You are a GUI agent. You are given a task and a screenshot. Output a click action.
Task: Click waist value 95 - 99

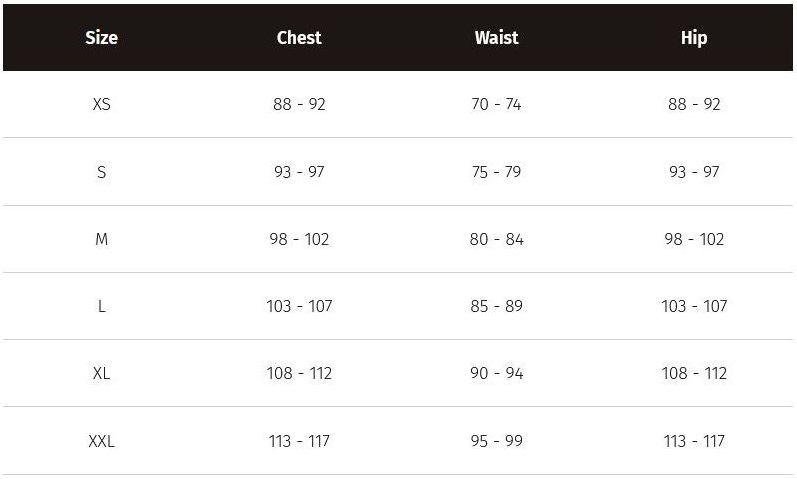pos(497,441)
